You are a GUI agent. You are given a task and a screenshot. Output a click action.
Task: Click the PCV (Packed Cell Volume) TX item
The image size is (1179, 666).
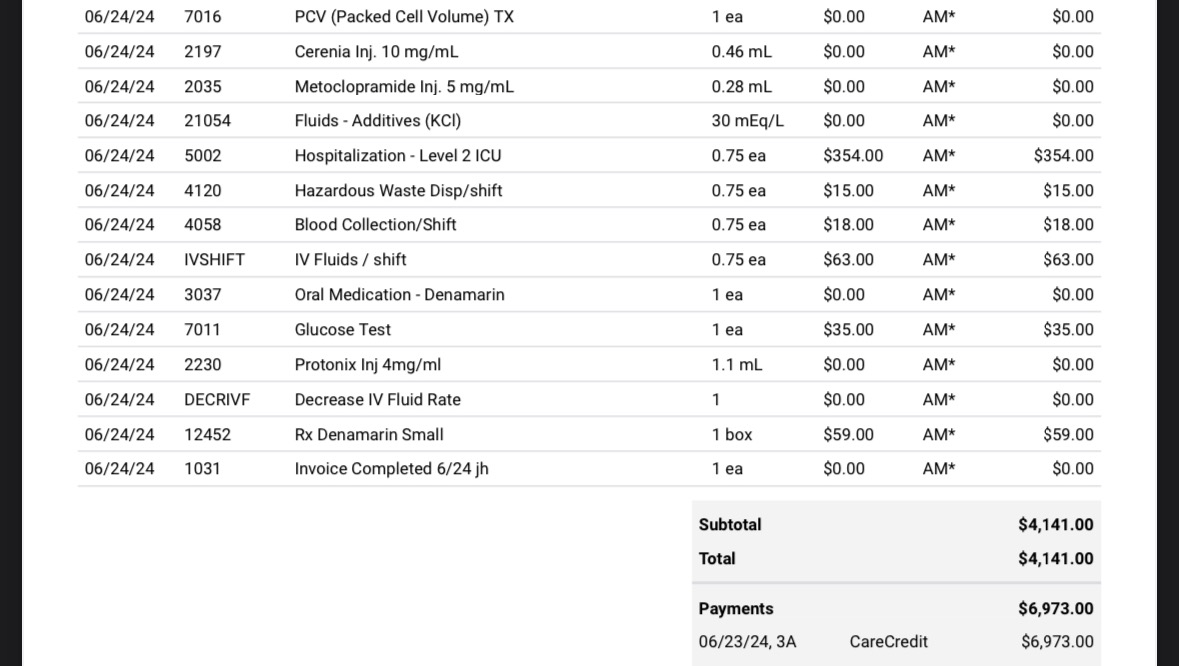click(404, 17)
